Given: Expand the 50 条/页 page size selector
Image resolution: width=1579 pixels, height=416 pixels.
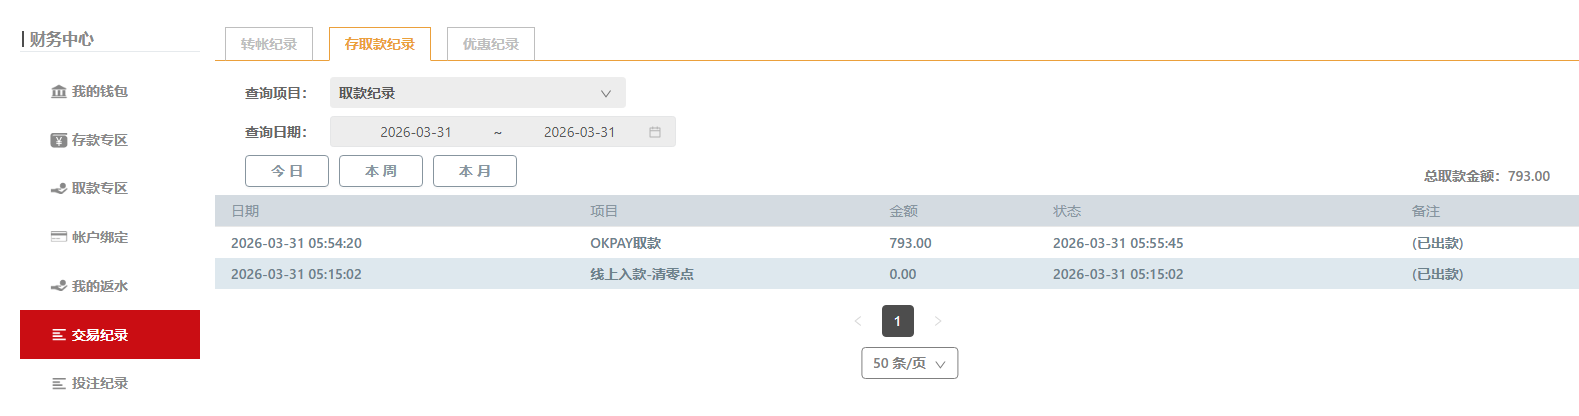Looking at the screenshot, I should pyautogui.click(x=909, y=363).
